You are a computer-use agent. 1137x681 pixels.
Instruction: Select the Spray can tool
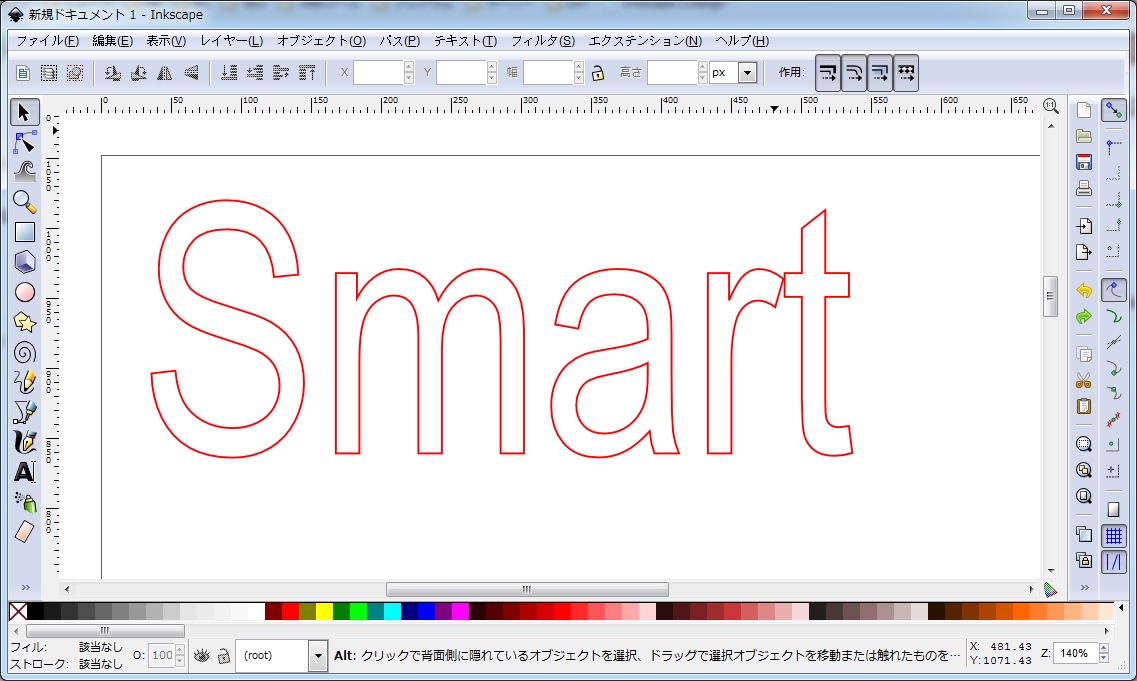pos(24,502)
